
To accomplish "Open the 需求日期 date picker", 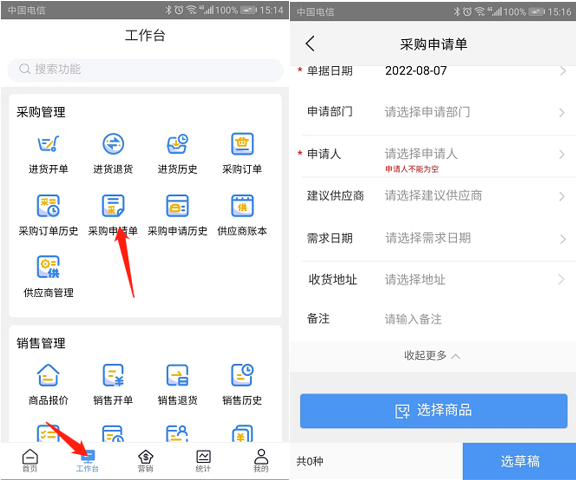I will pyautogui.click(x=433, y=238).
